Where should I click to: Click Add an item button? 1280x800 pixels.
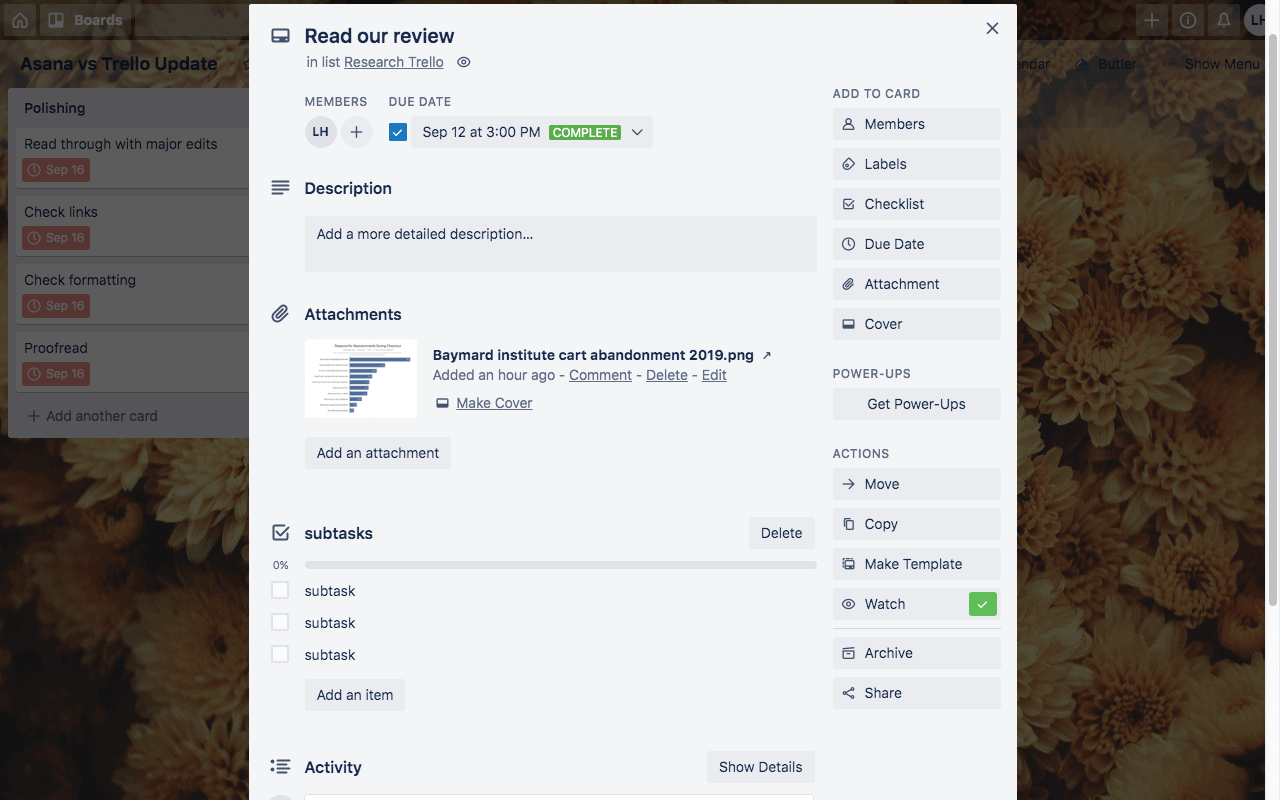pyautogui.click(x=354, y=695)
